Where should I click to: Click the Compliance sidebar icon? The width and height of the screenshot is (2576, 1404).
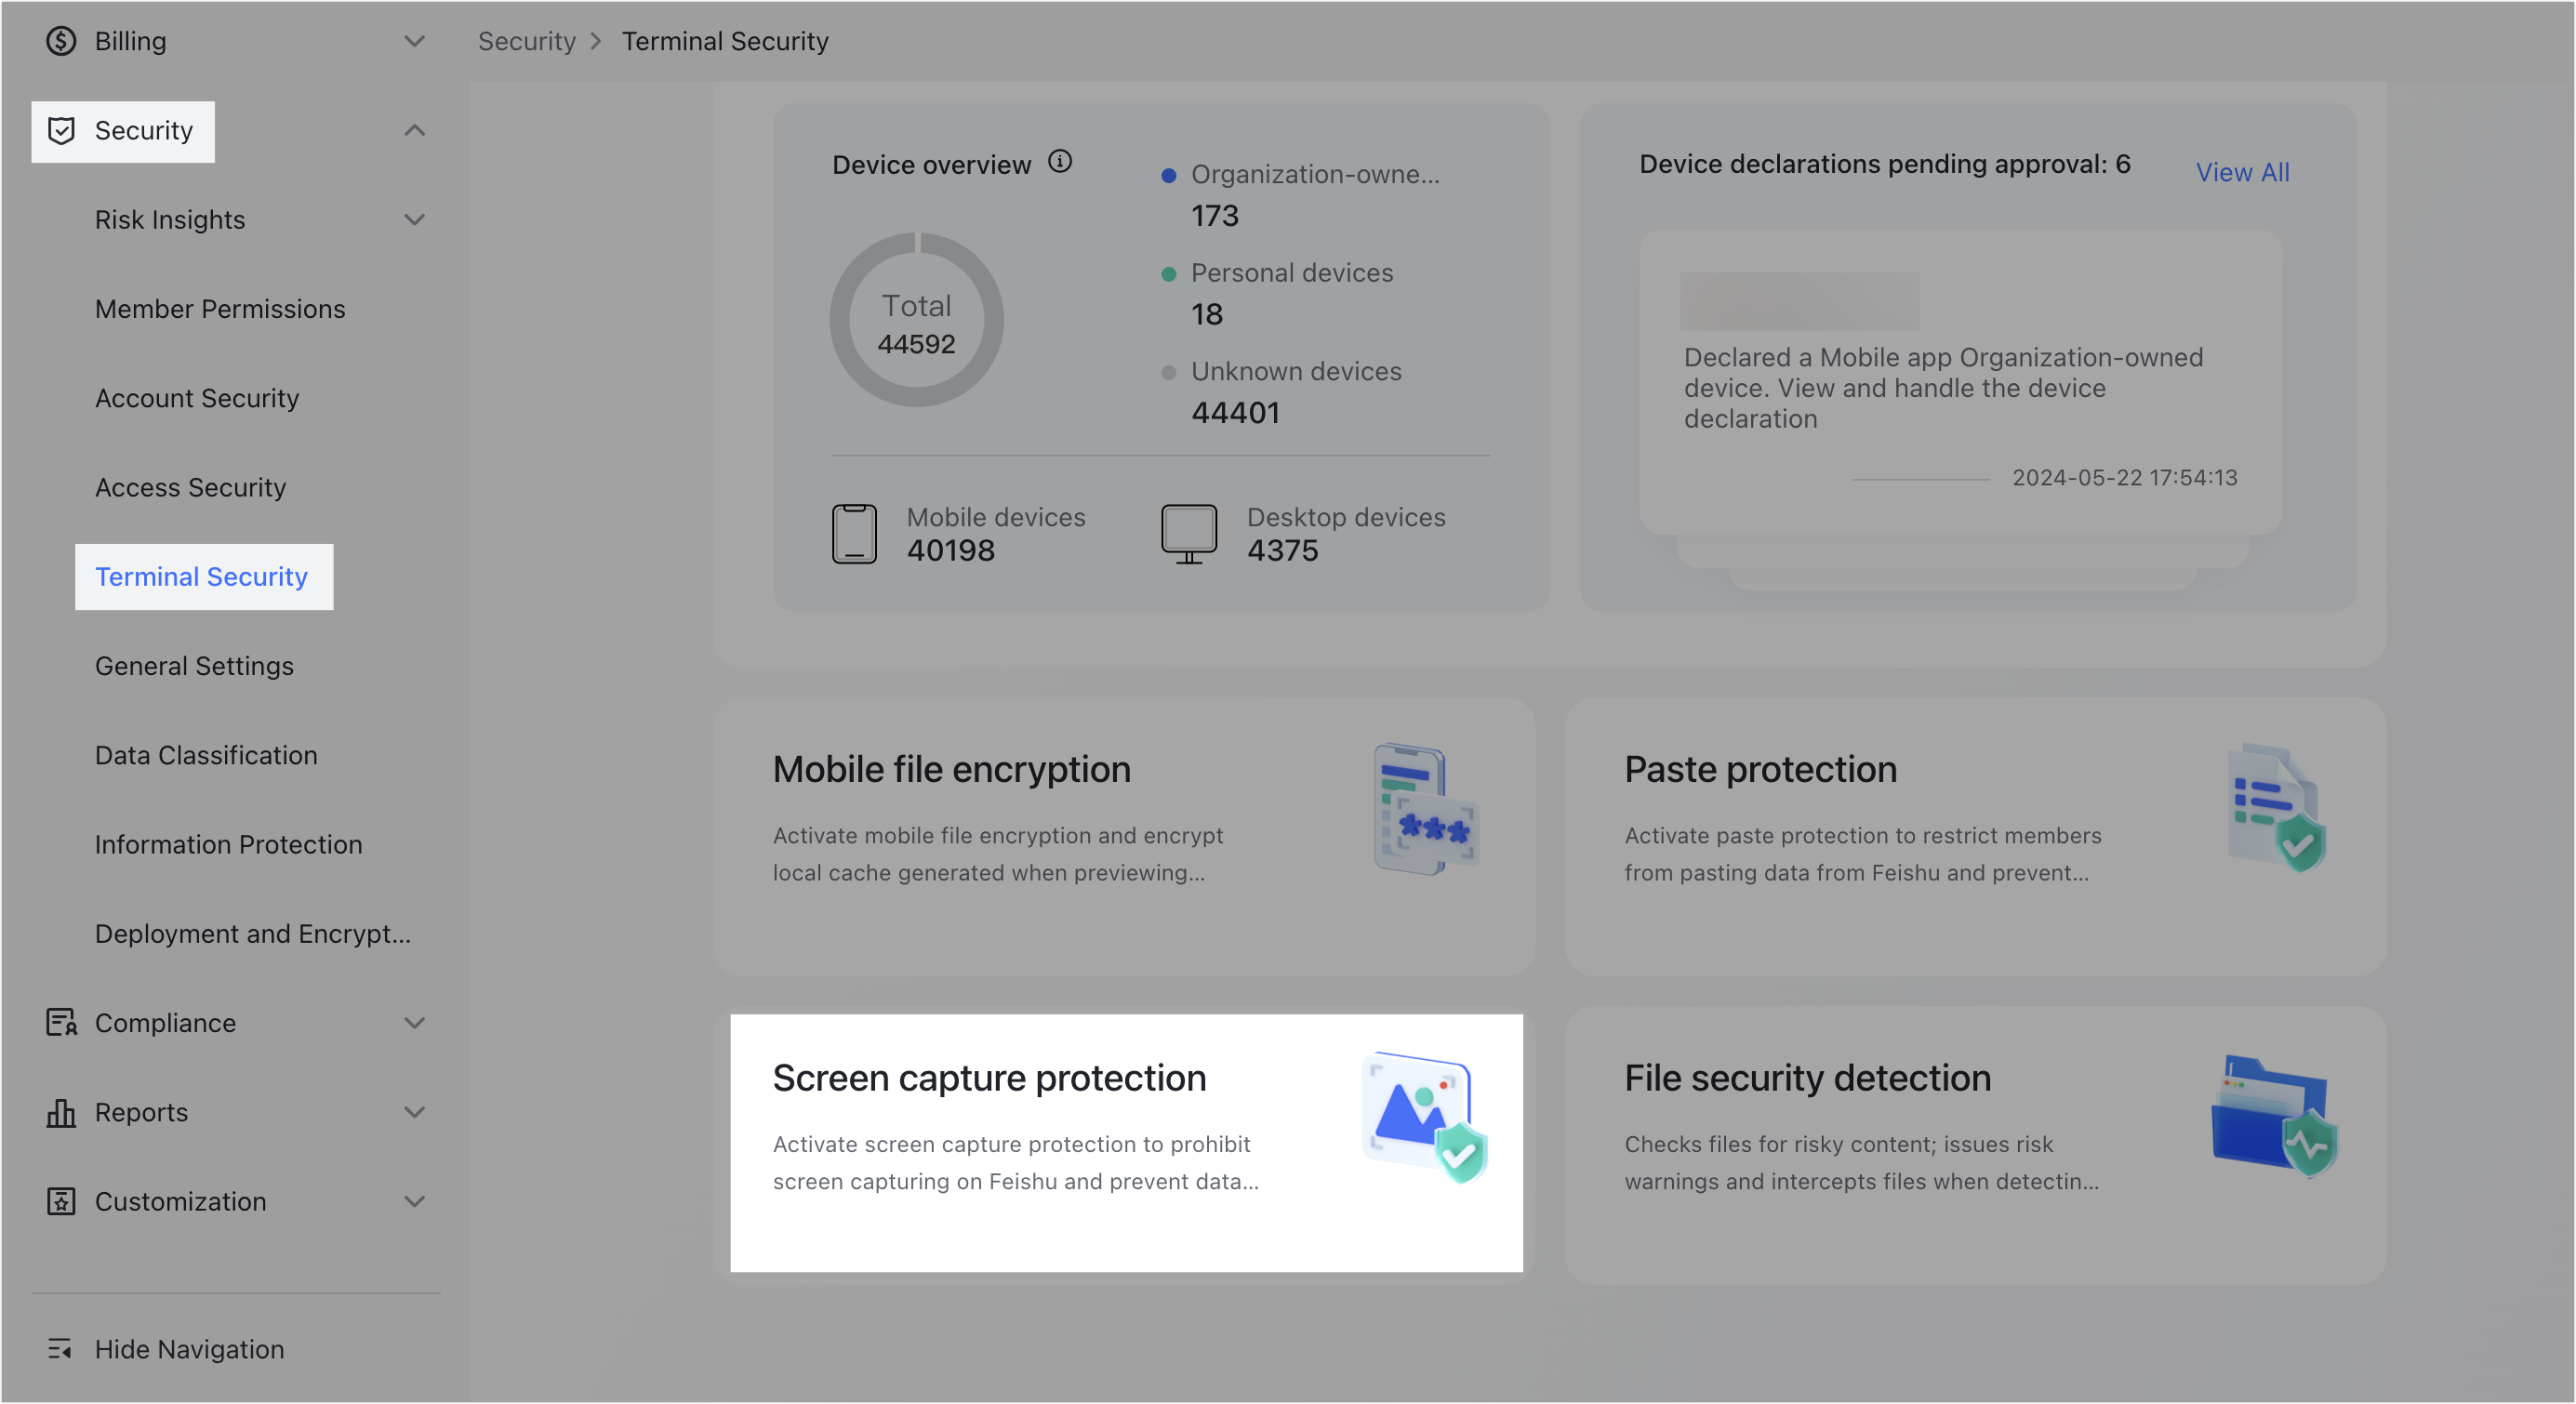coord(61,1022)
